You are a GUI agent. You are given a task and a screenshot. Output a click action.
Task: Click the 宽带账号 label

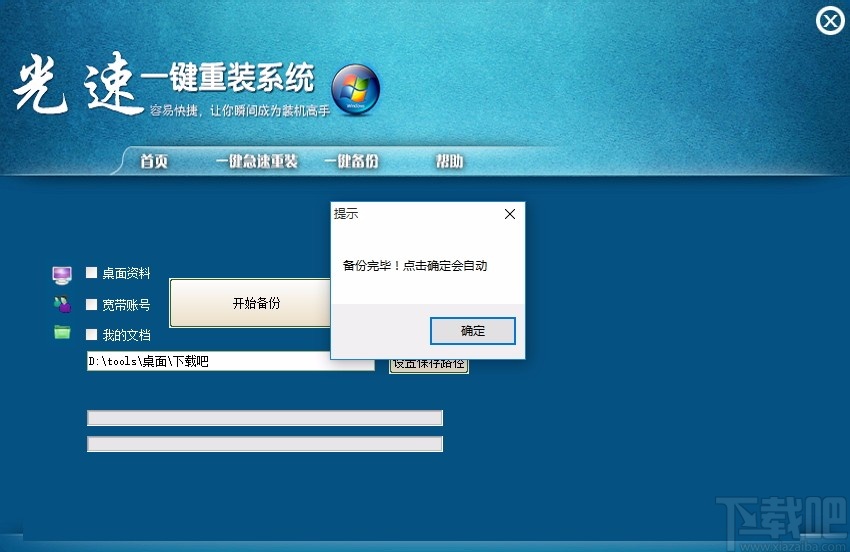point(126,305)
